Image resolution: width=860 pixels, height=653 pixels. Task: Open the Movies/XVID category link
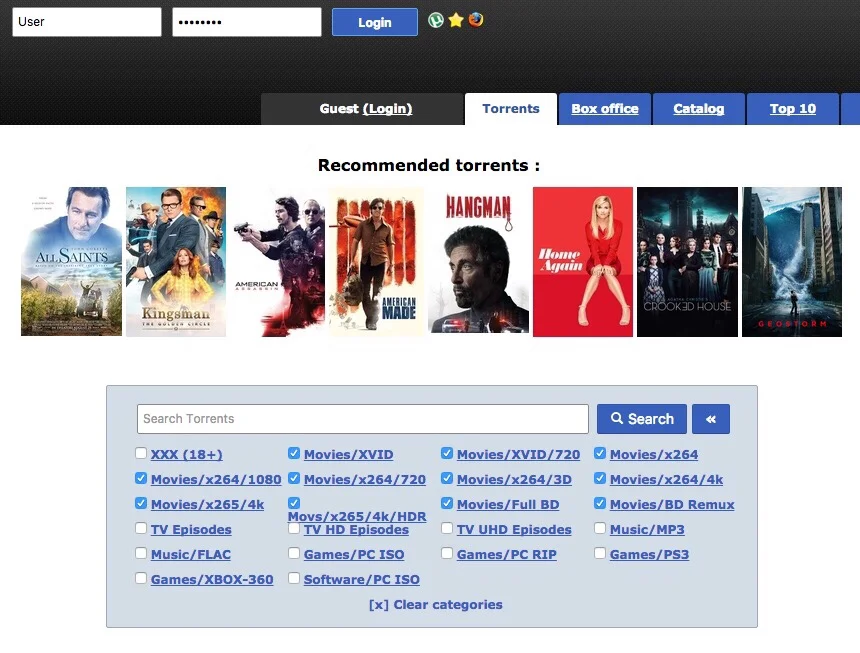coord(348,455)
